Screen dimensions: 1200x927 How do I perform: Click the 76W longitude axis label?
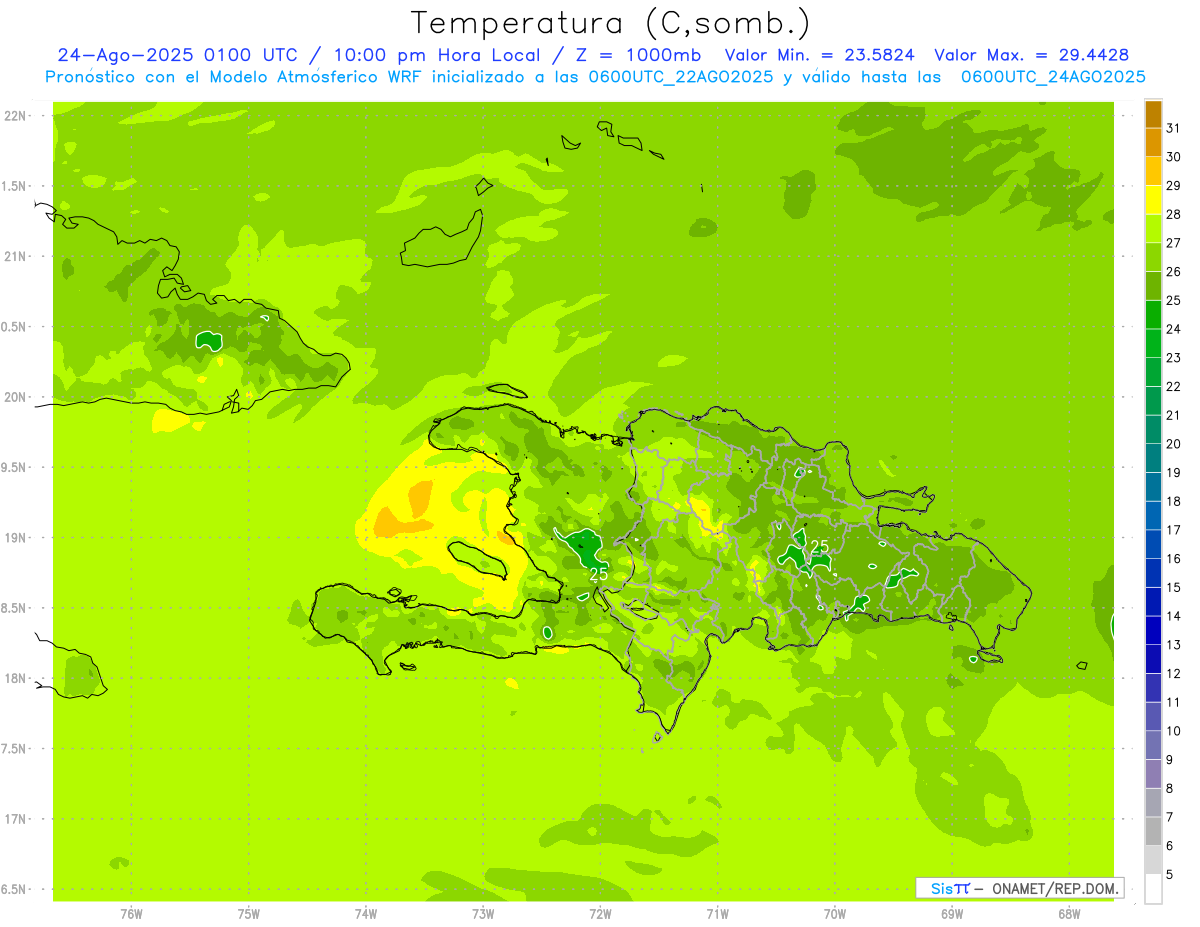click(131, 914)
